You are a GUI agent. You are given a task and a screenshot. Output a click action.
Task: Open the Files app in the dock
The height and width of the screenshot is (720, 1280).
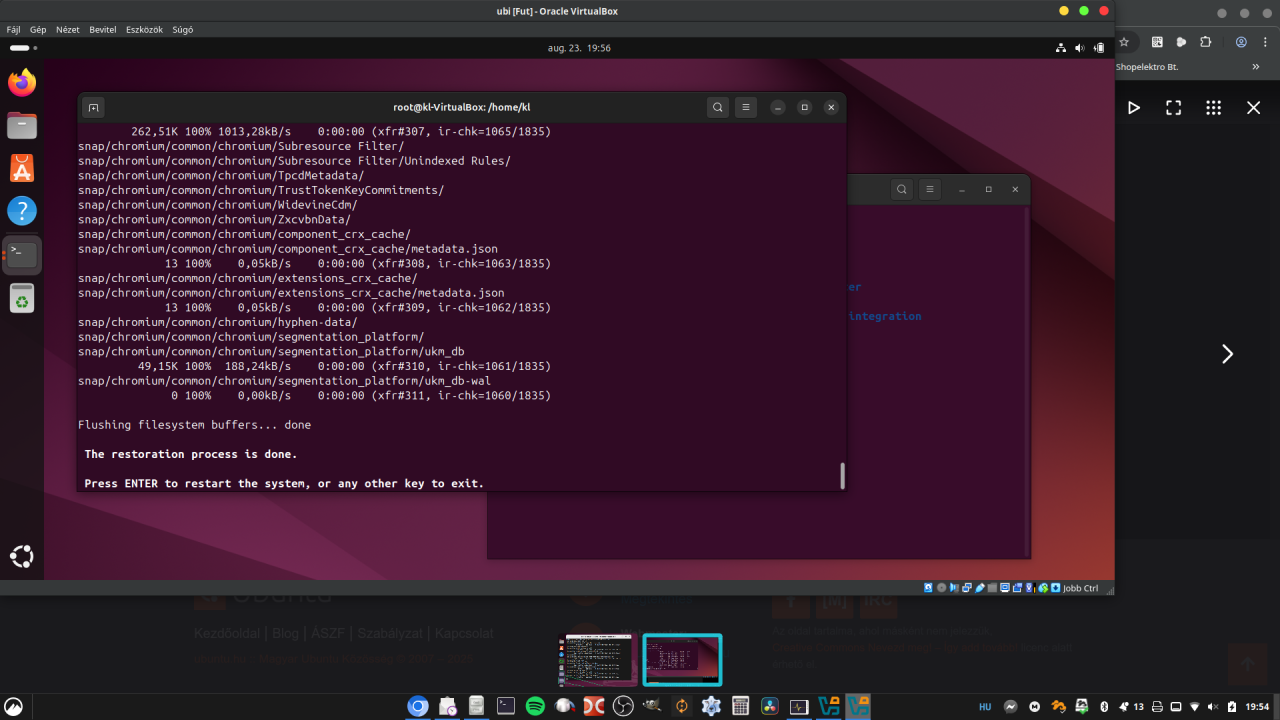click(x=22, y=125)
